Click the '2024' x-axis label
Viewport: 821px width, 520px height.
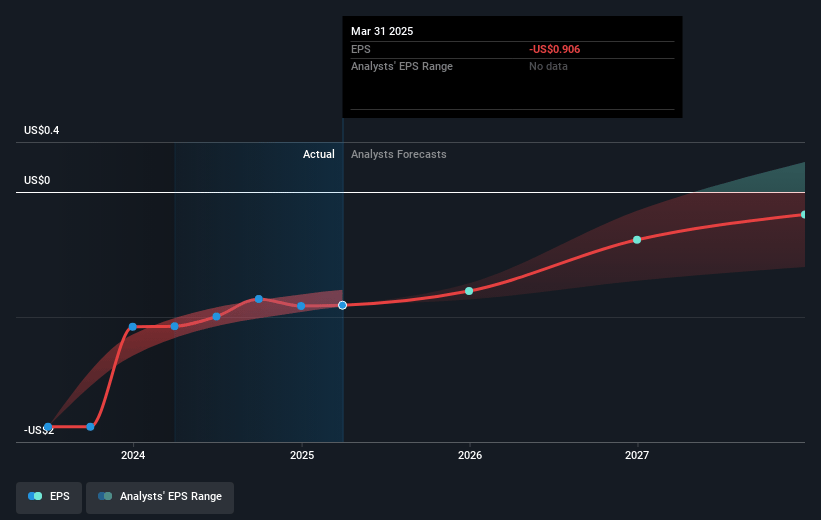pos(133,456)
